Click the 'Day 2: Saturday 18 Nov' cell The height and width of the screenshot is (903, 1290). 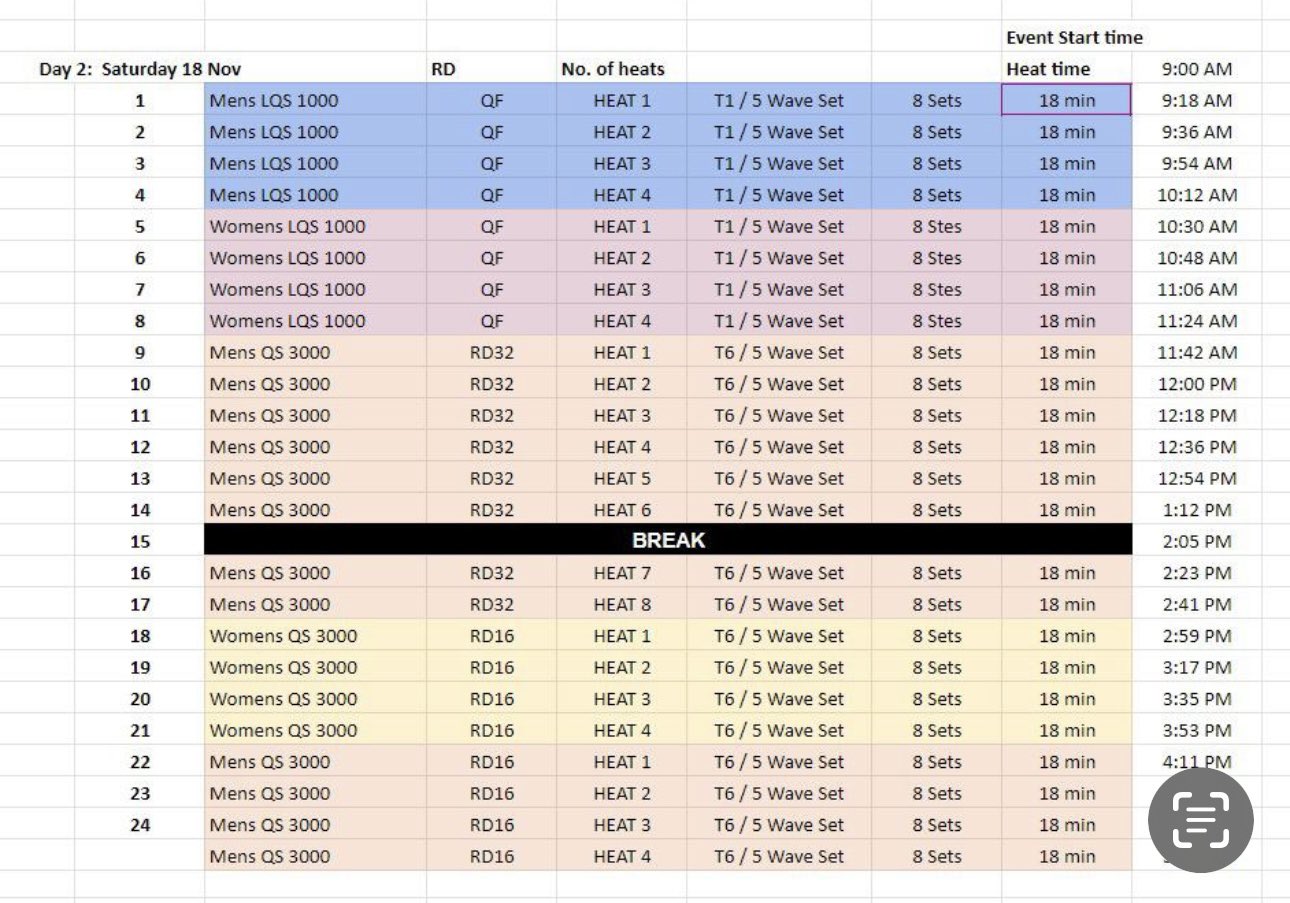click(x=140, y=69)
